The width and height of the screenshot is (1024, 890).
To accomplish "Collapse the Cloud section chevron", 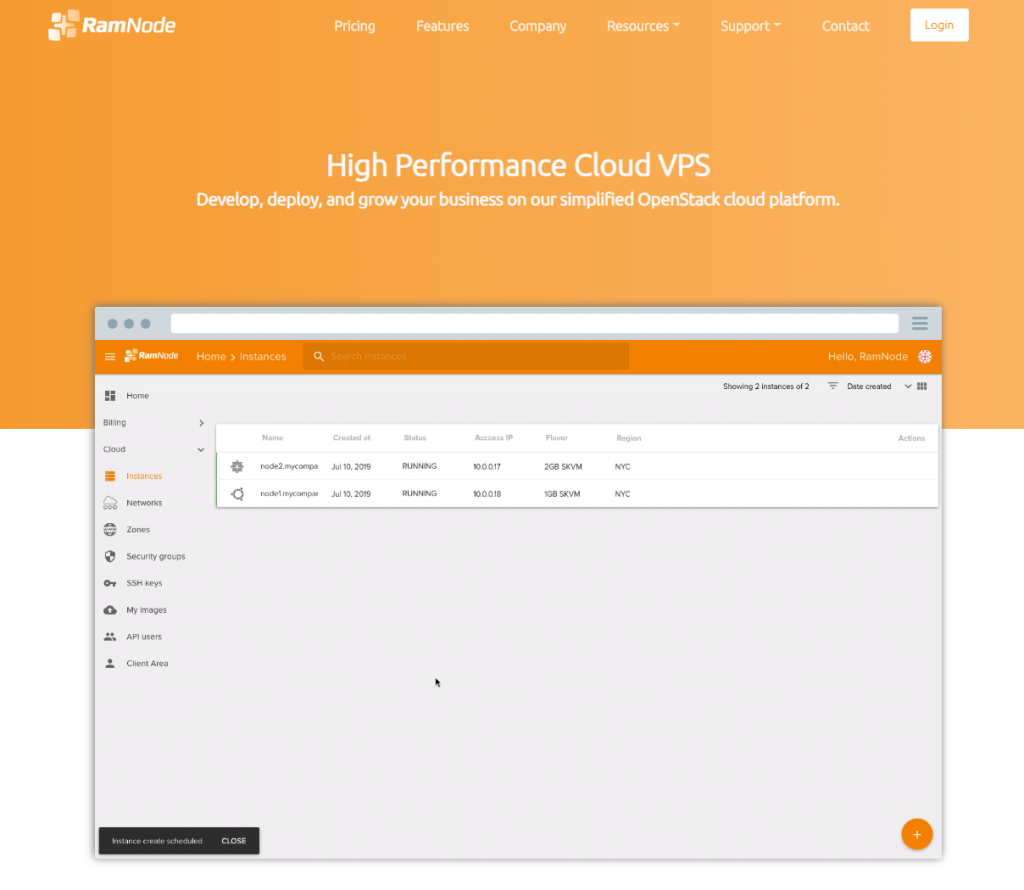I will 200,449.
